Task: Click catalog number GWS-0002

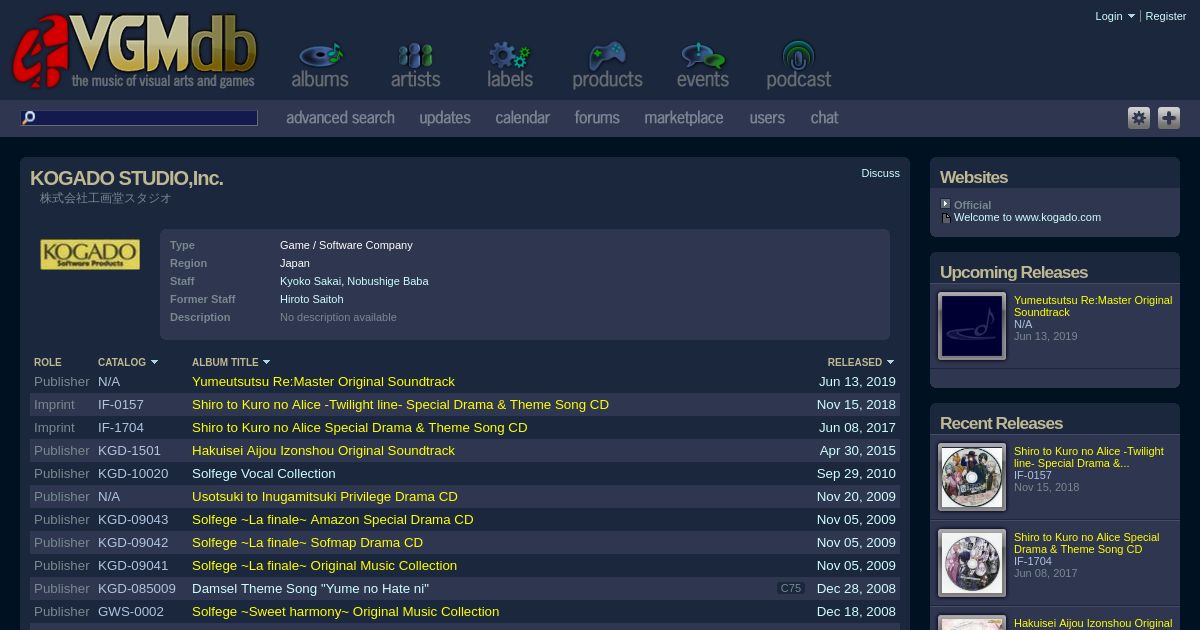Action: (131, 612)
